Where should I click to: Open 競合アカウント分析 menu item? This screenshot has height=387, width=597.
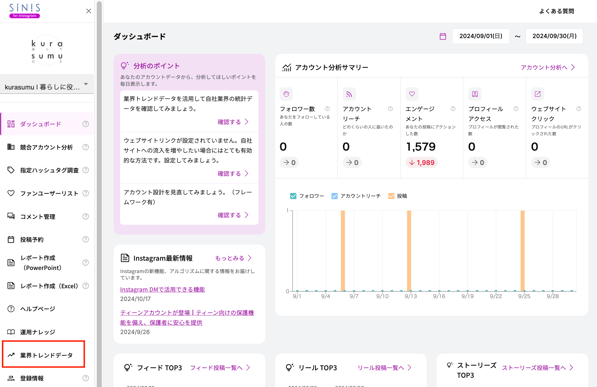coord(46,147)
